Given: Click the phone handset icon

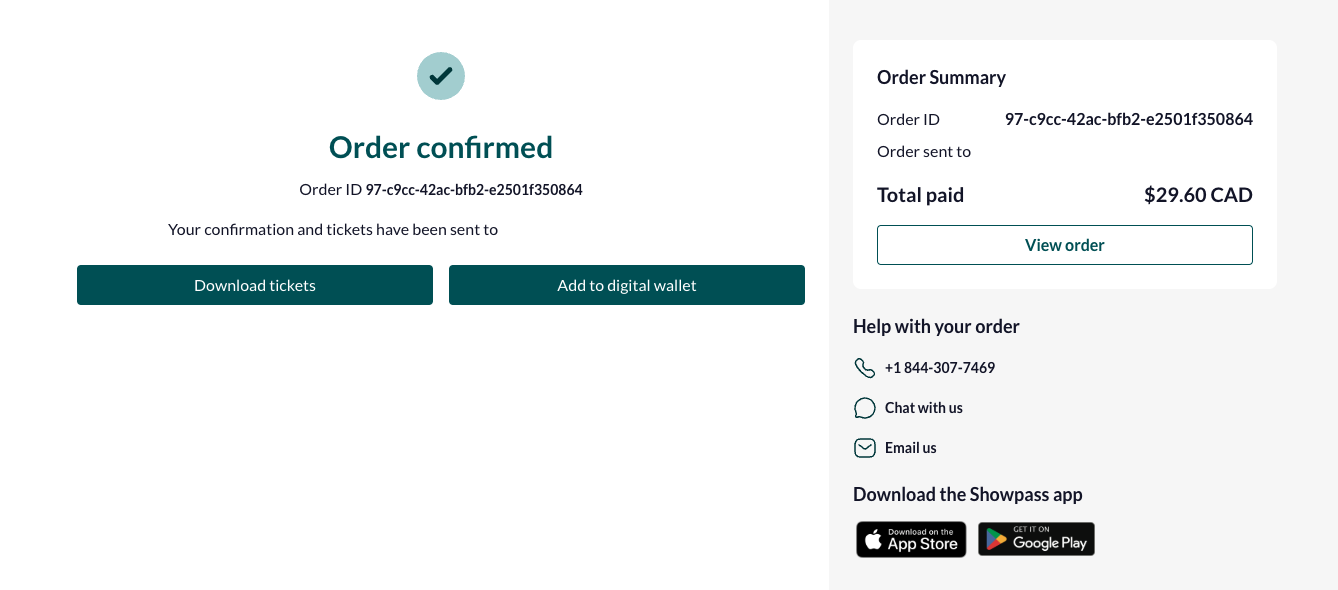Looking at the screenshot, I should (865, 368).
